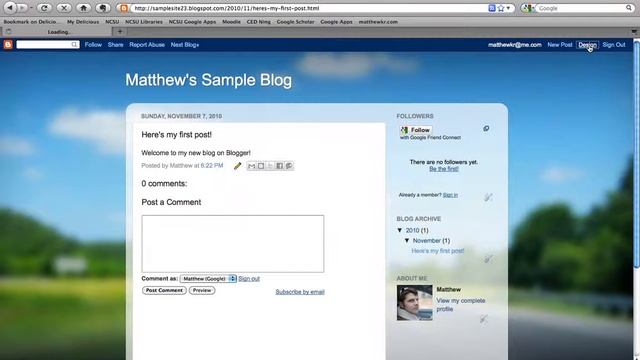The height and width of the screenshot is (360, 640).
Task: Go back with the browser Back arrow
Action: pyautogui.click(x=10, y=8)
